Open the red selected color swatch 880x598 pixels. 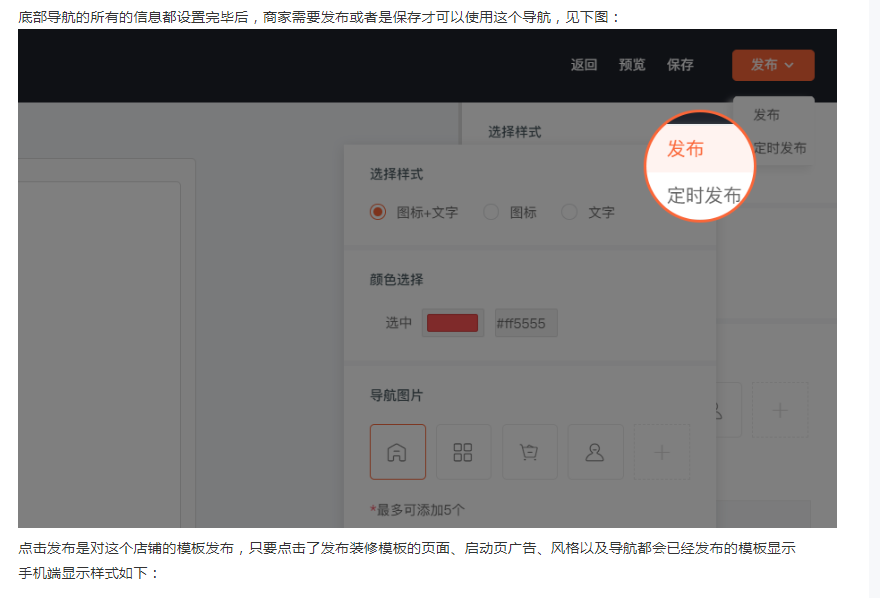pyautogui.click(x=452, y=323)
